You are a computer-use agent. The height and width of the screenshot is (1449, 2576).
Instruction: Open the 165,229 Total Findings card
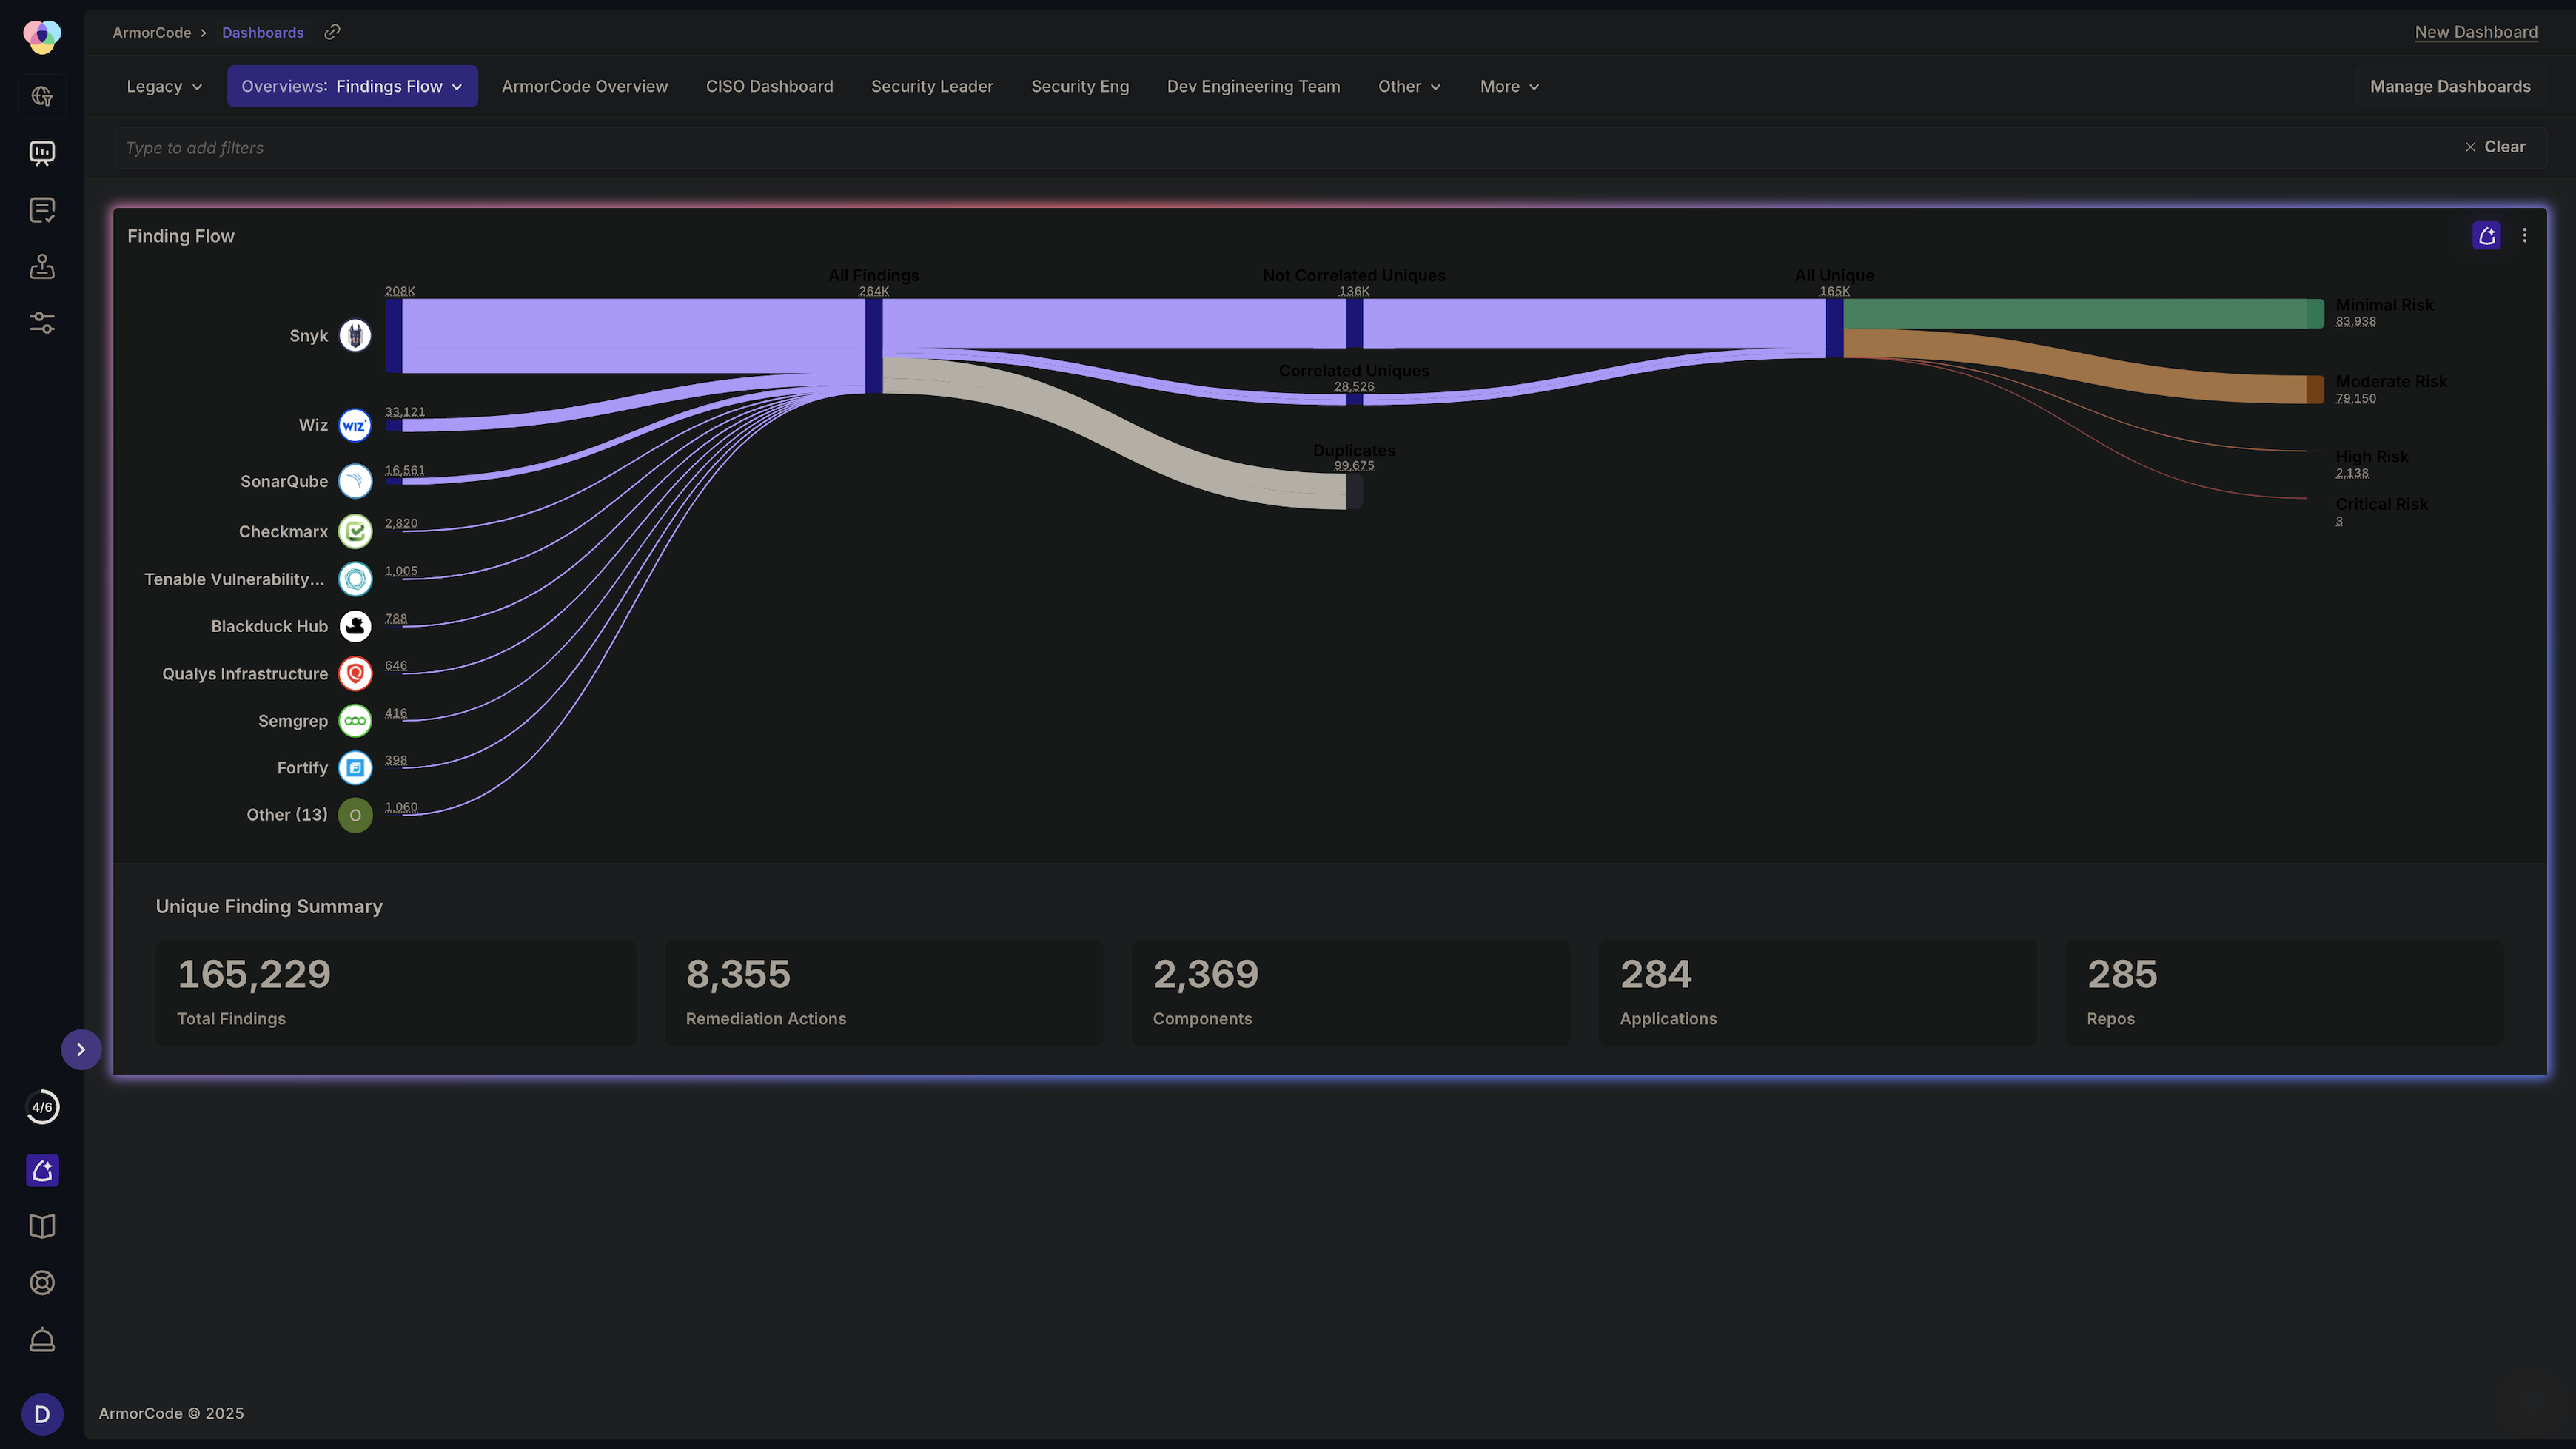tap(395, 993)
